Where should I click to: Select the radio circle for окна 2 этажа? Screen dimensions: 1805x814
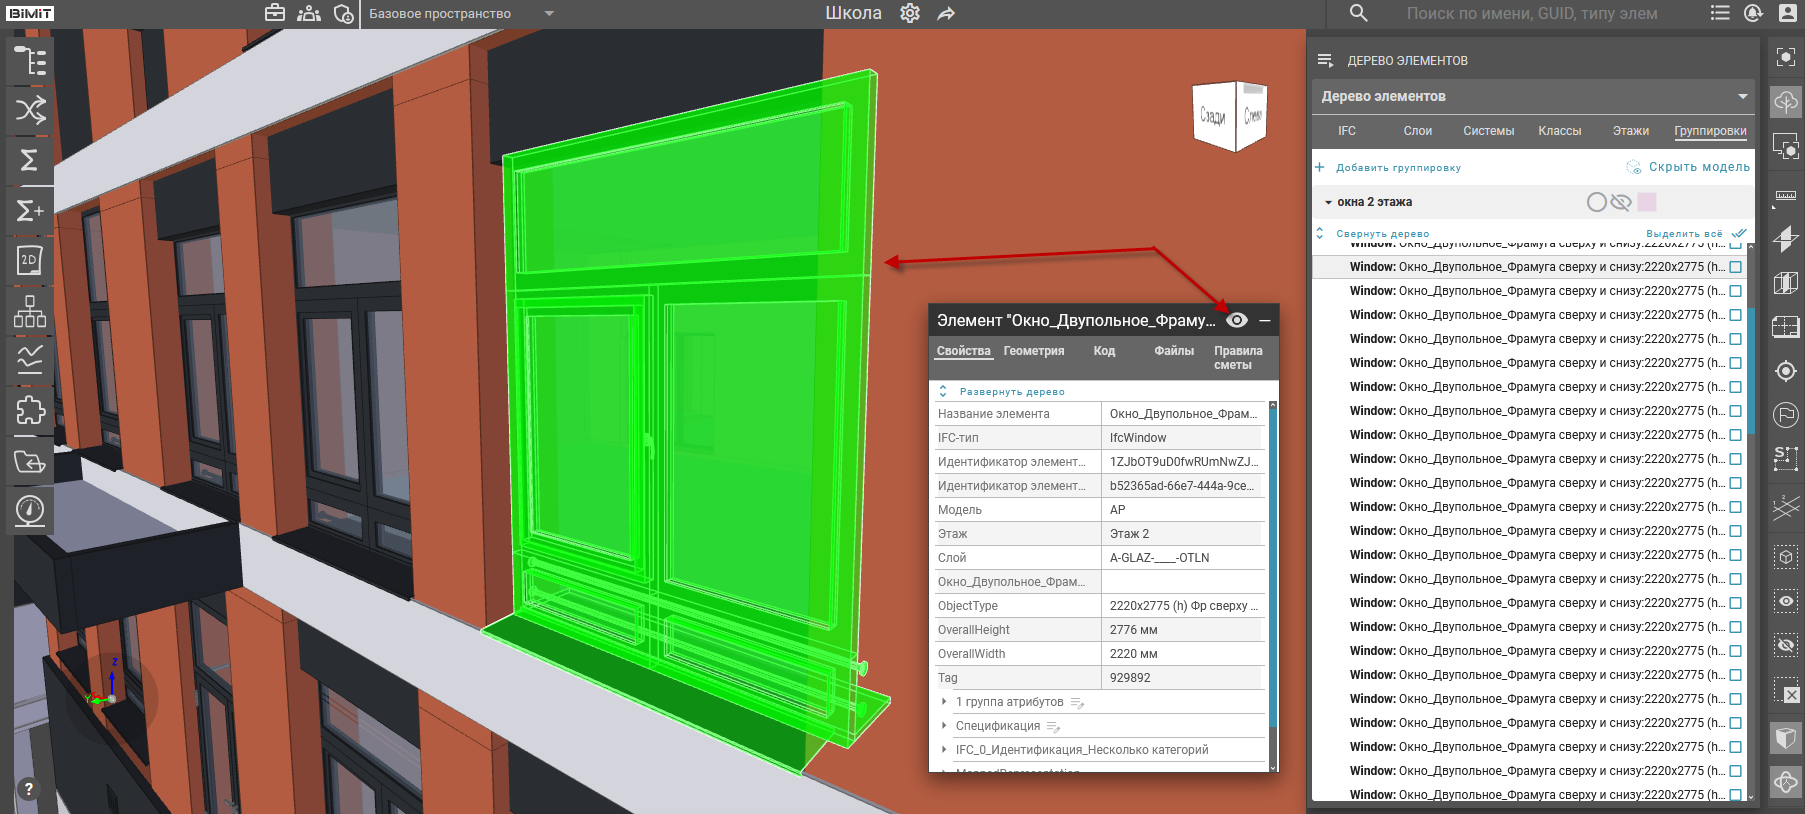[1597, 202]
